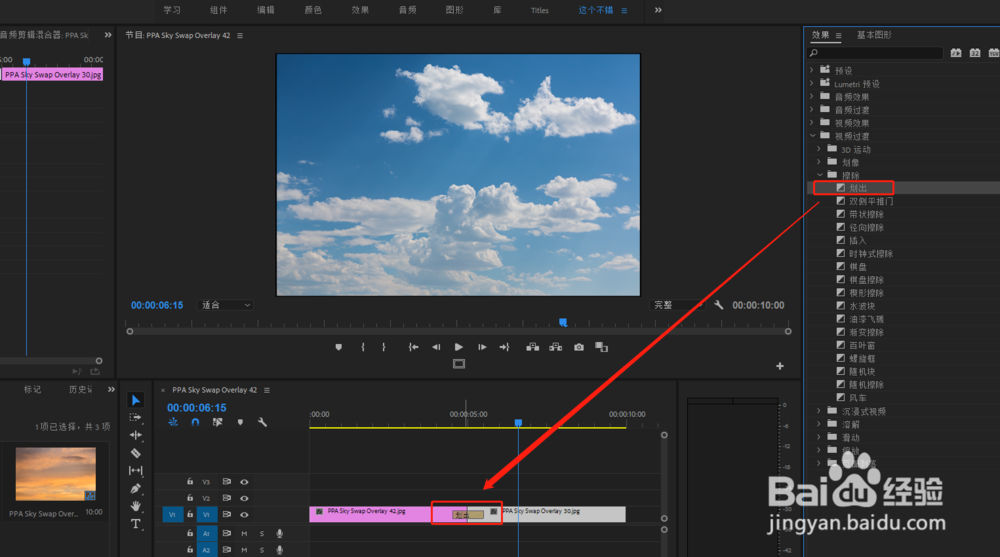Open the zoom level 适合 dropdown
Screen dimensions: 1000x557
[x=226, y=305]
